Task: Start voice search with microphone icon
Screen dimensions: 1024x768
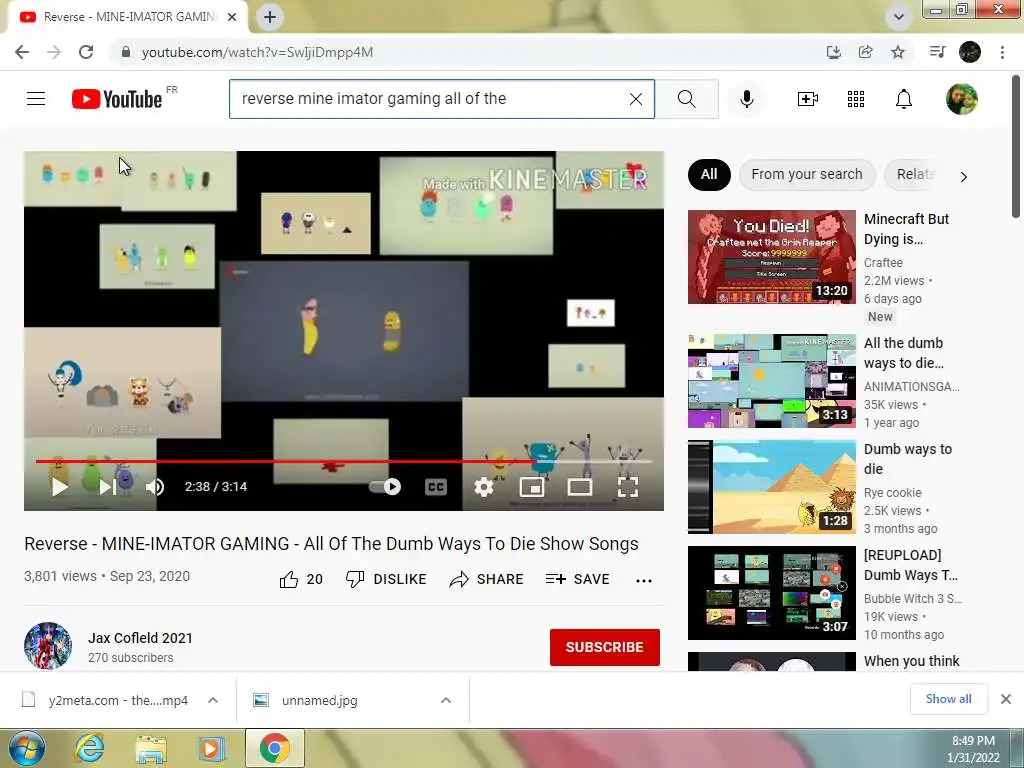Action: (x=746, y=99)
